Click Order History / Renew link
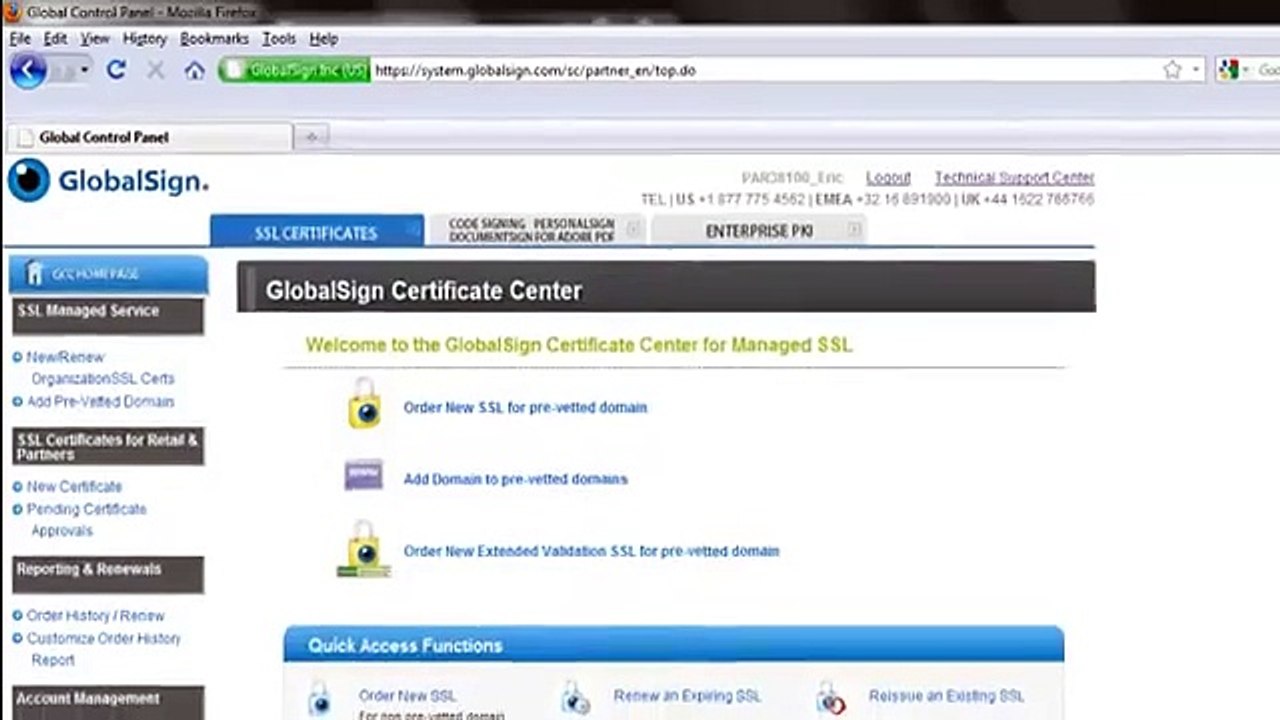 pyautogui.click(x=95, y=616)
